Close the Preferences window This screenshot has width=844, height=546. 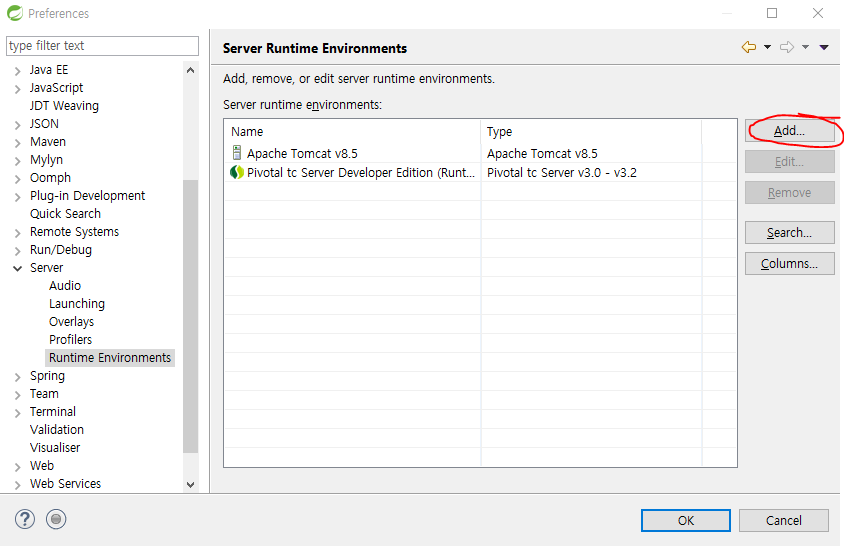click(818, 13)
